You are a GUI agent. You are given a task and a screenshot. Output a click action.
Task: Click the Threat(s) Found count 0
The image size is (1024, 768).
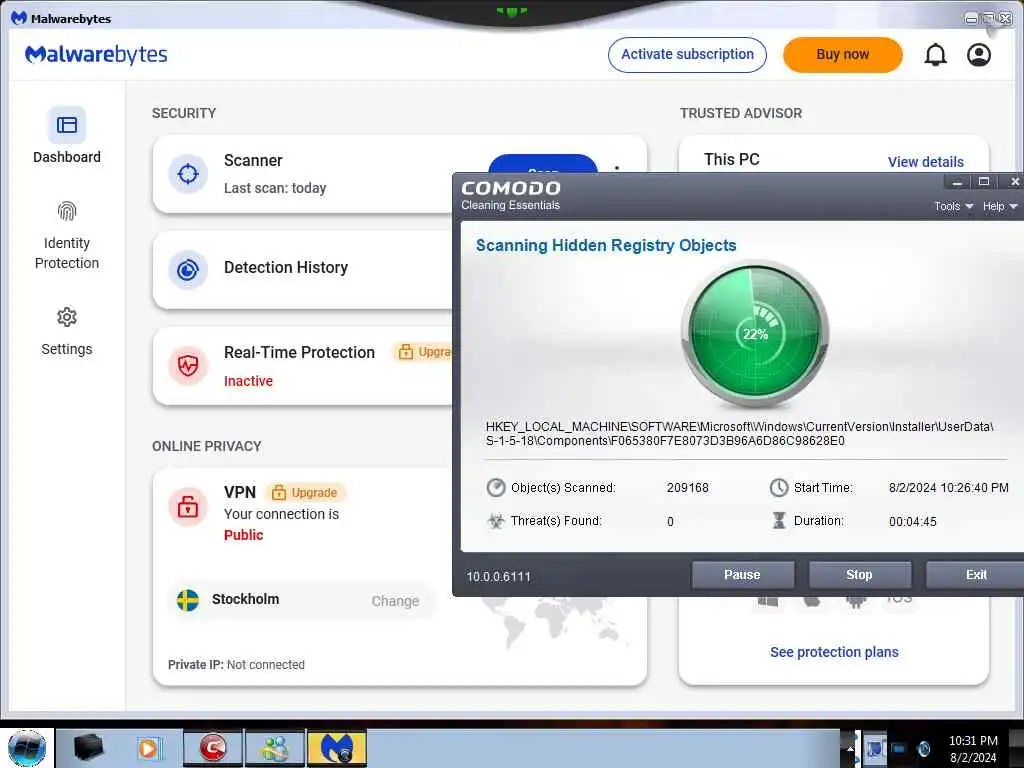(670, 522)
